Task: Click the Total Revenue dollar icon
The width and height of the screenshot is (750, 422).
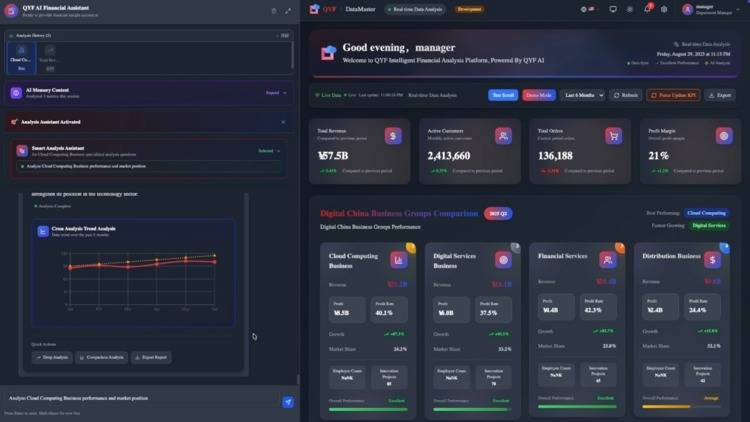Action: tap(393, 135)
